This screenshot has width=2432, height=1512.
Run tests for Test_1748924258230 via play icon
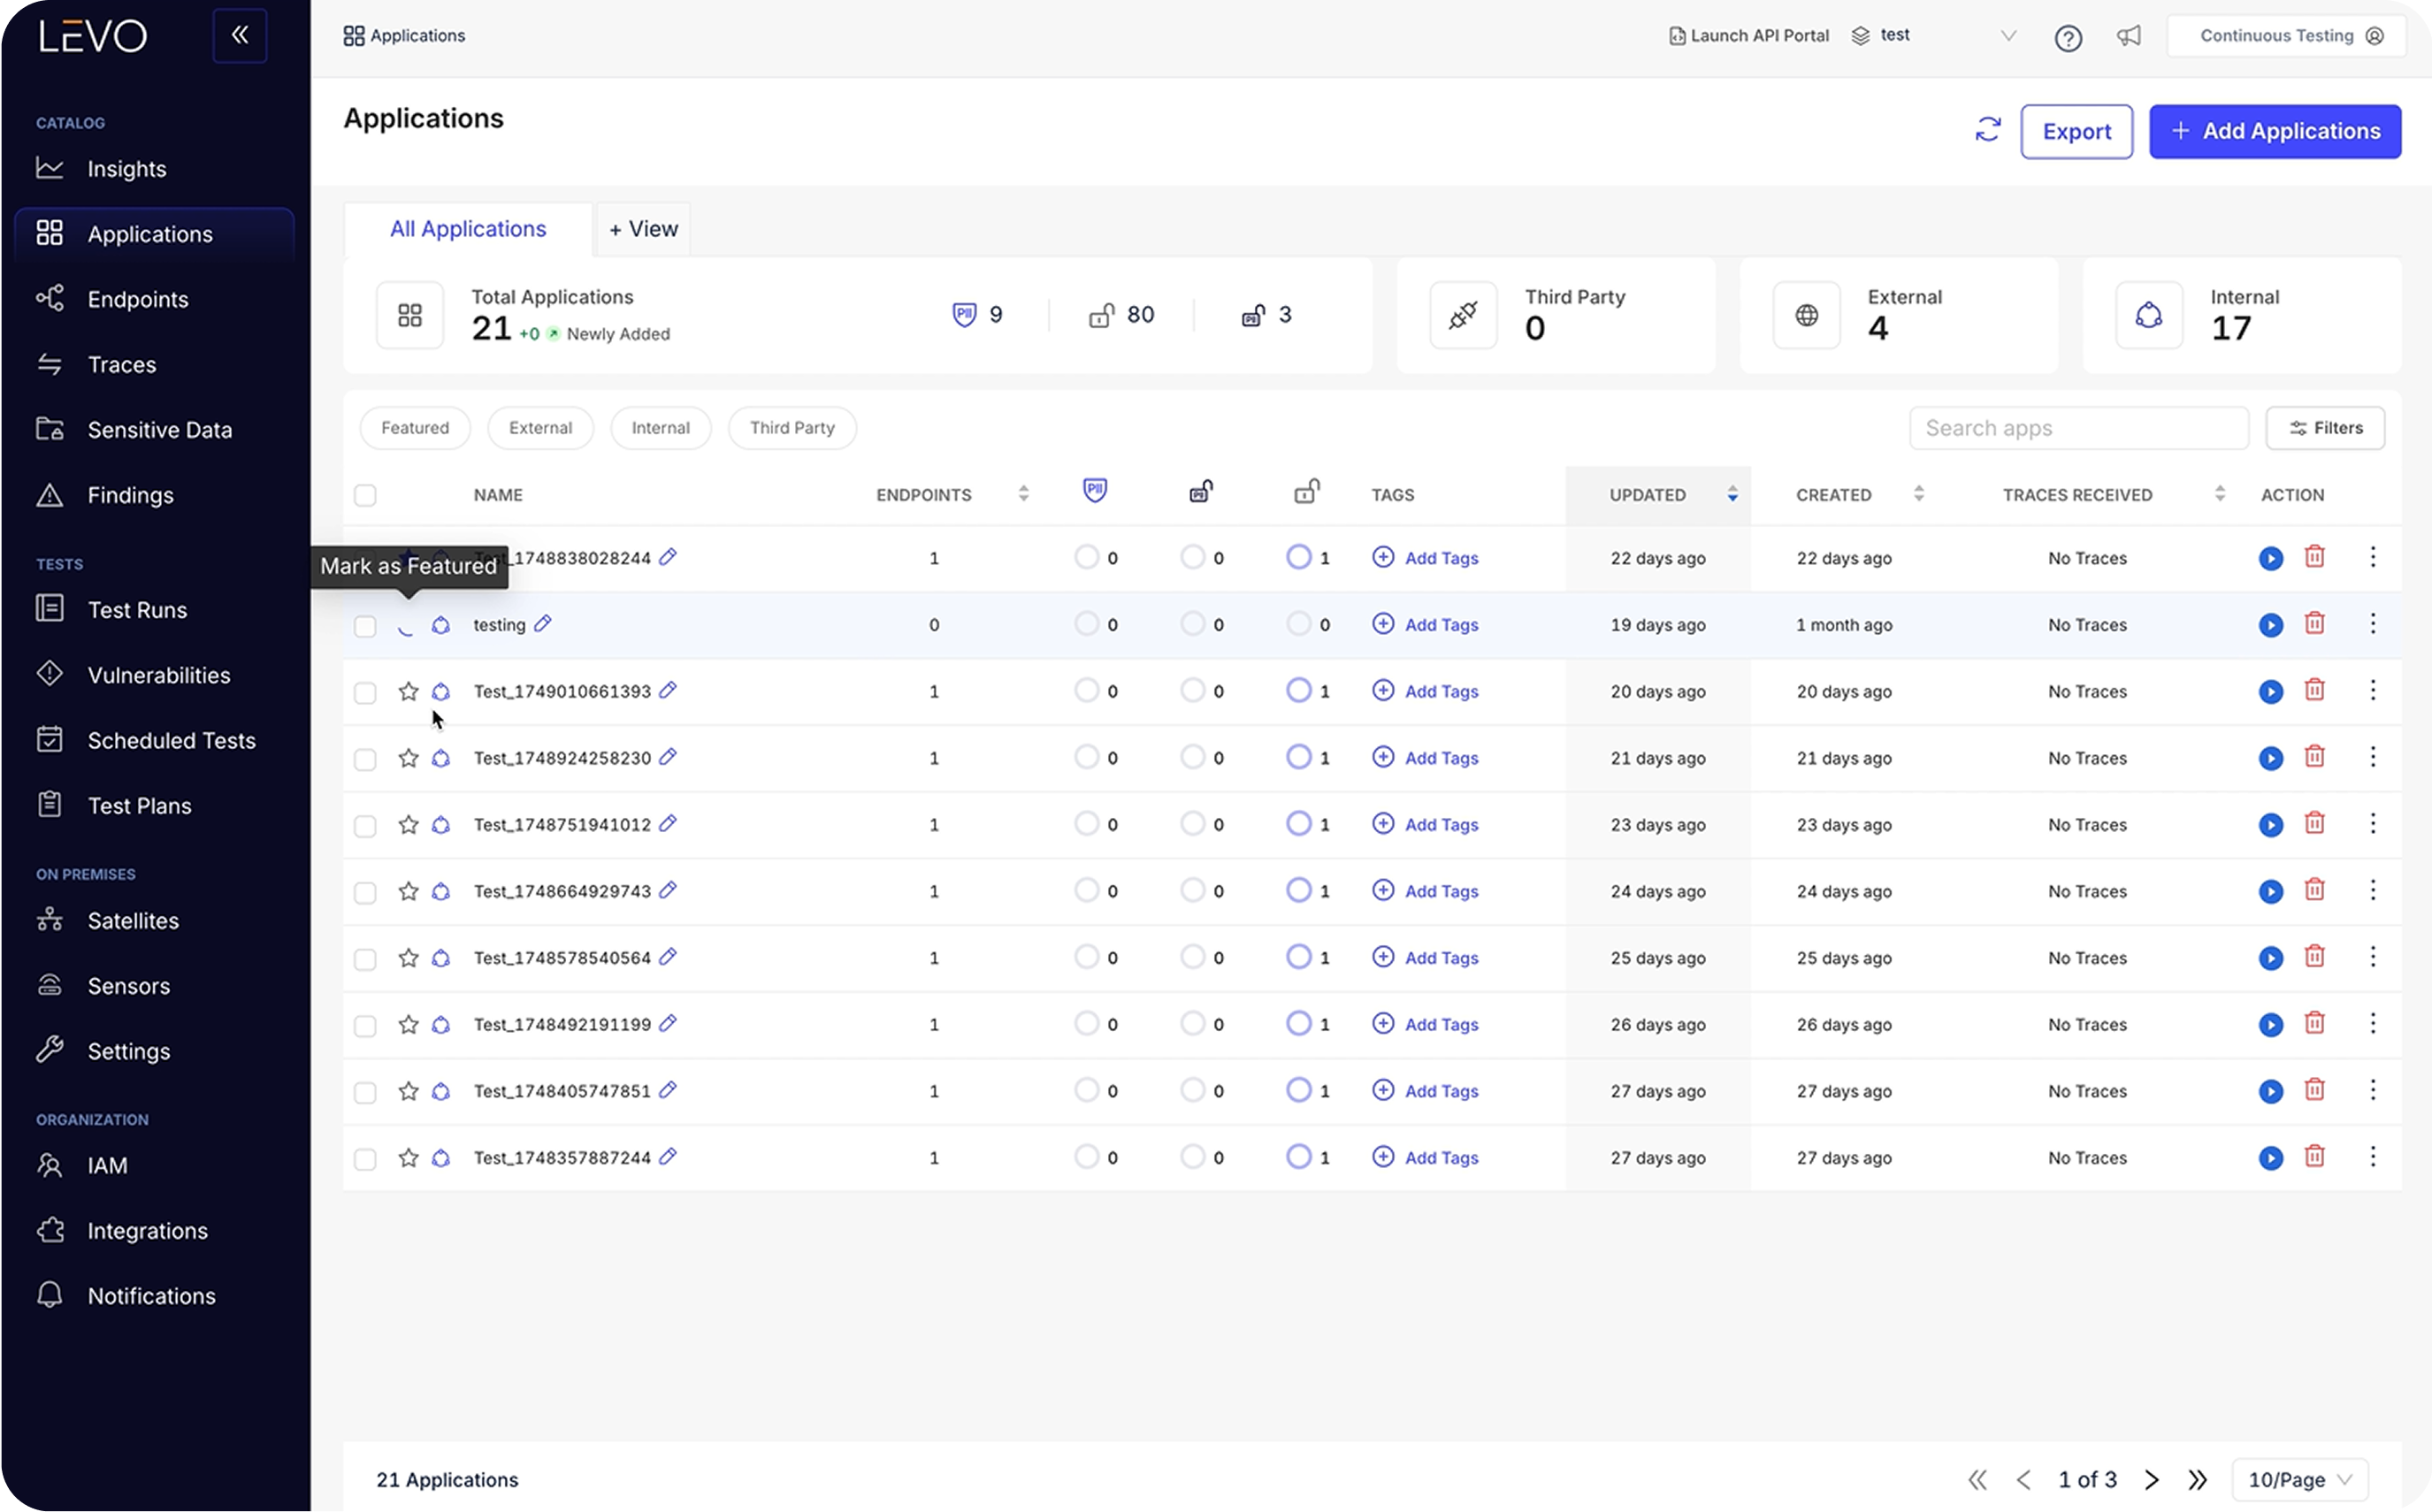coord(2270,758)
